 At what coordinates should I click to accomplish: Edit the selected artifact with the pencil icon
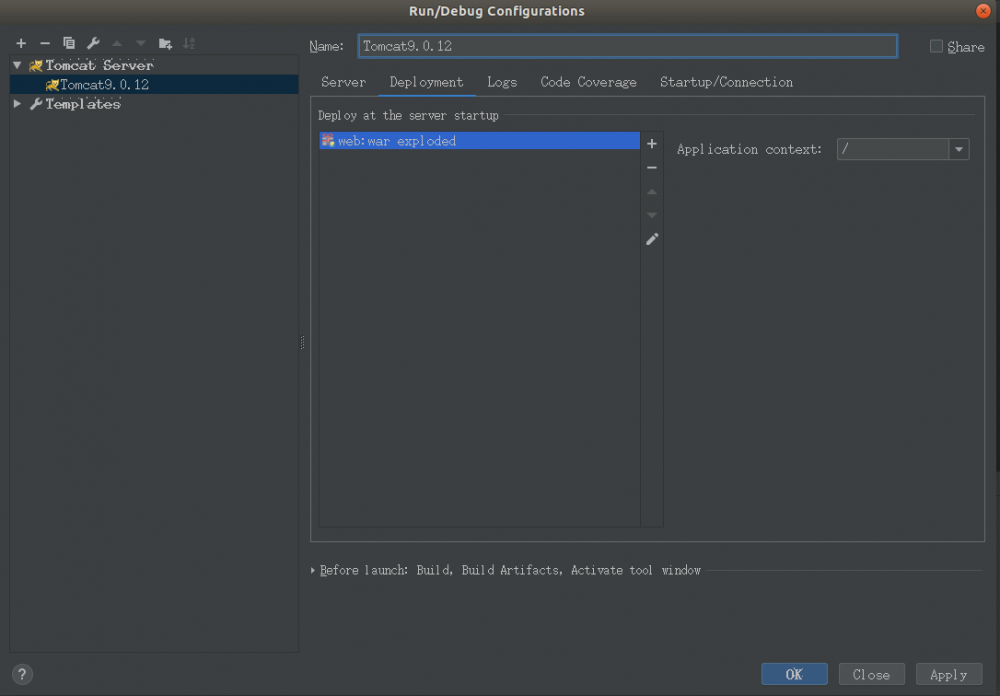click(x=651, y=239)
